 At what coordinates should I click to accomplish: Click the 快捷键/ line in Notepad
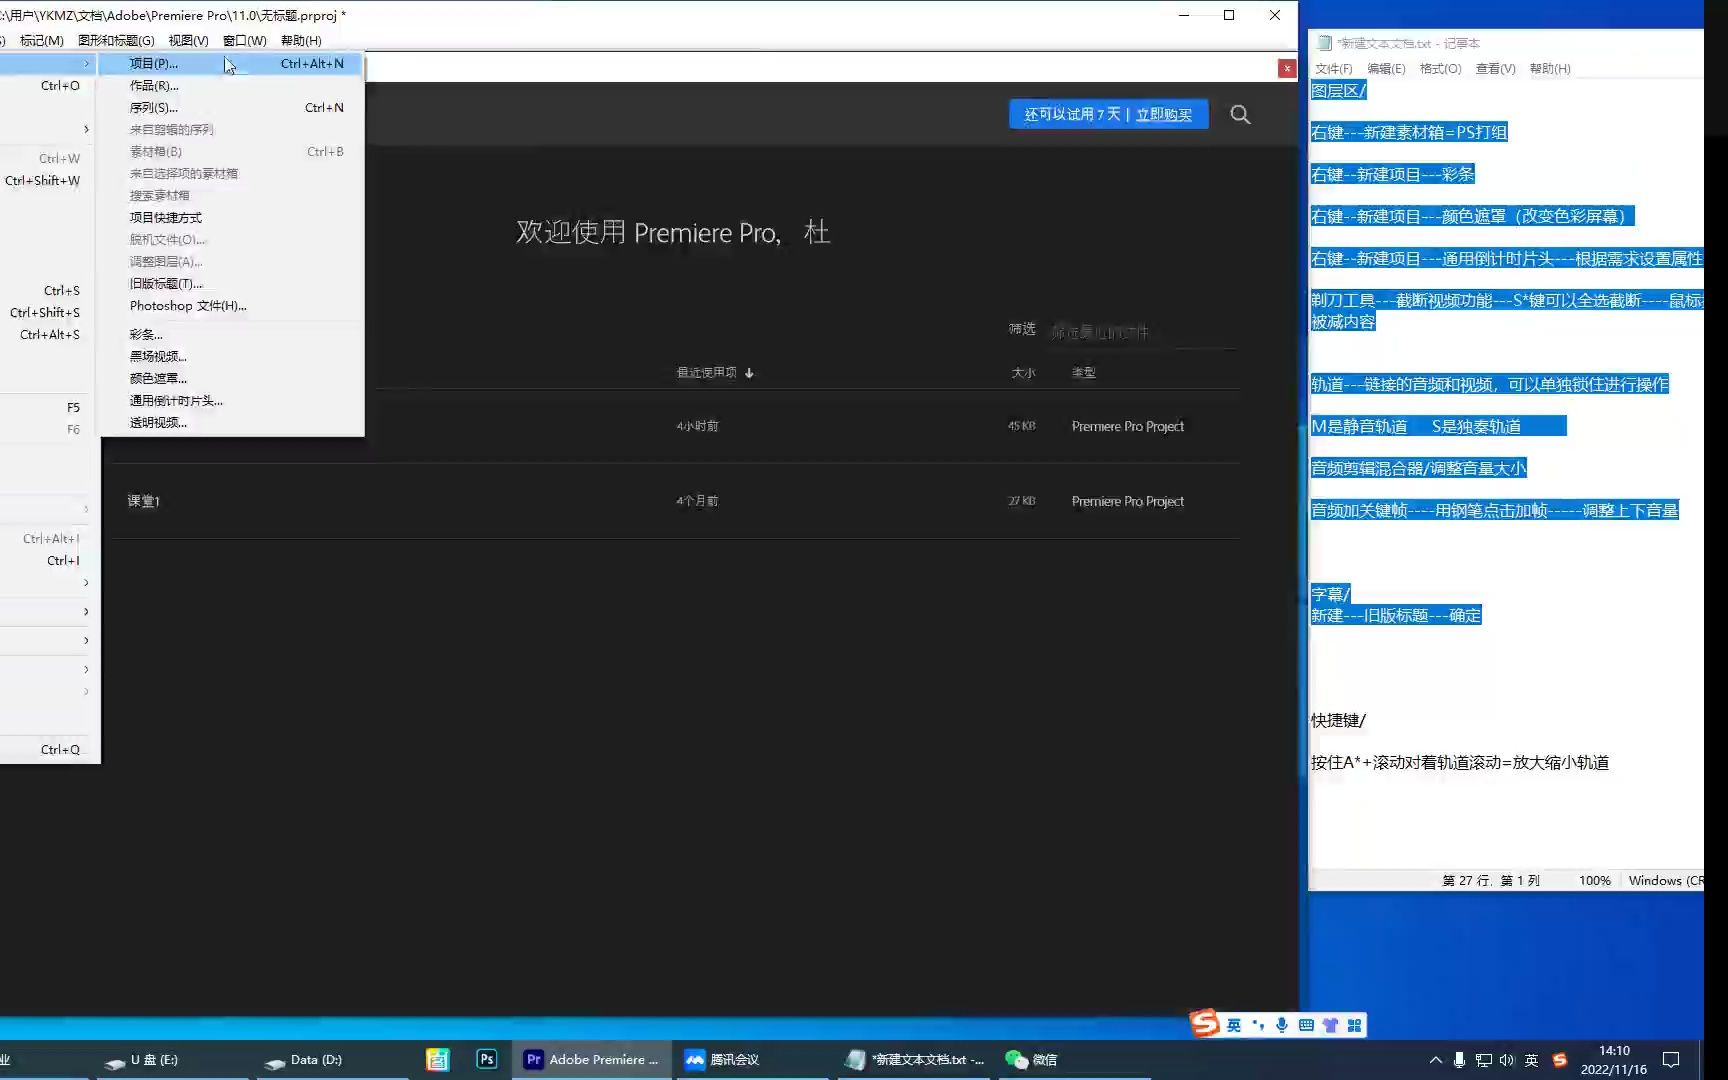point(1338,720)
